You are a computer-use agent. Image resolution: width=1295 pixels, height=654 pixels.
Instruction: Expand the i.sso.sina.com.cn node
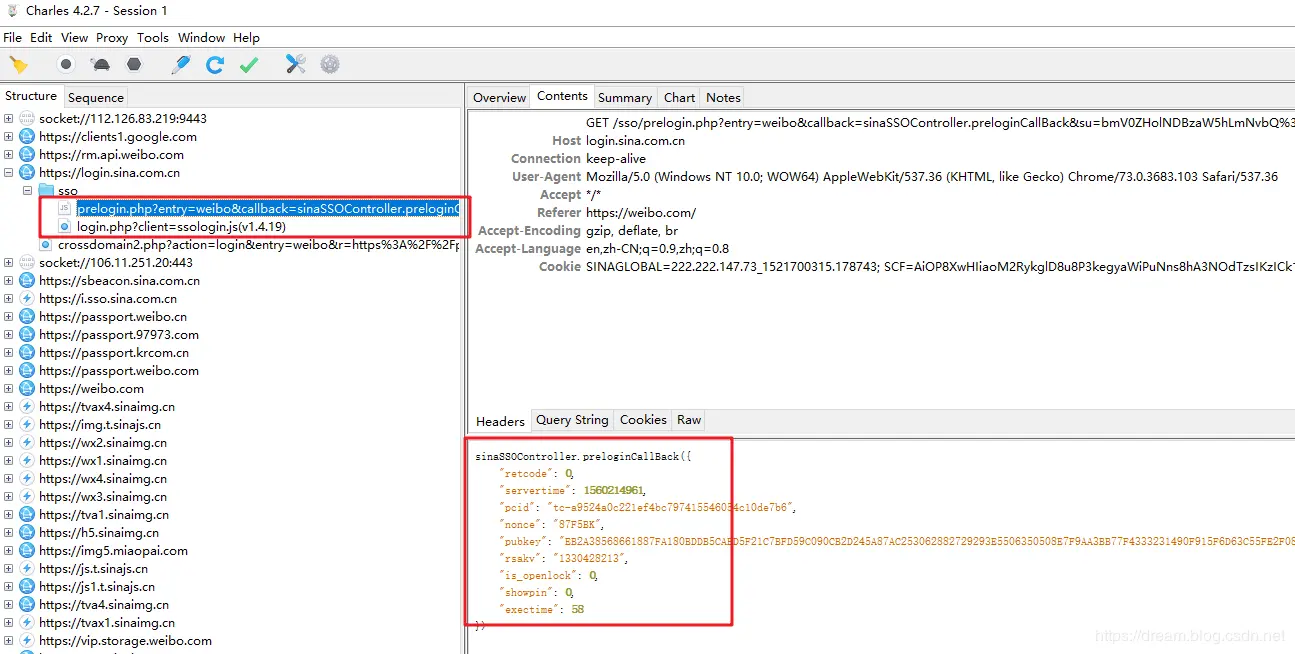9,299
